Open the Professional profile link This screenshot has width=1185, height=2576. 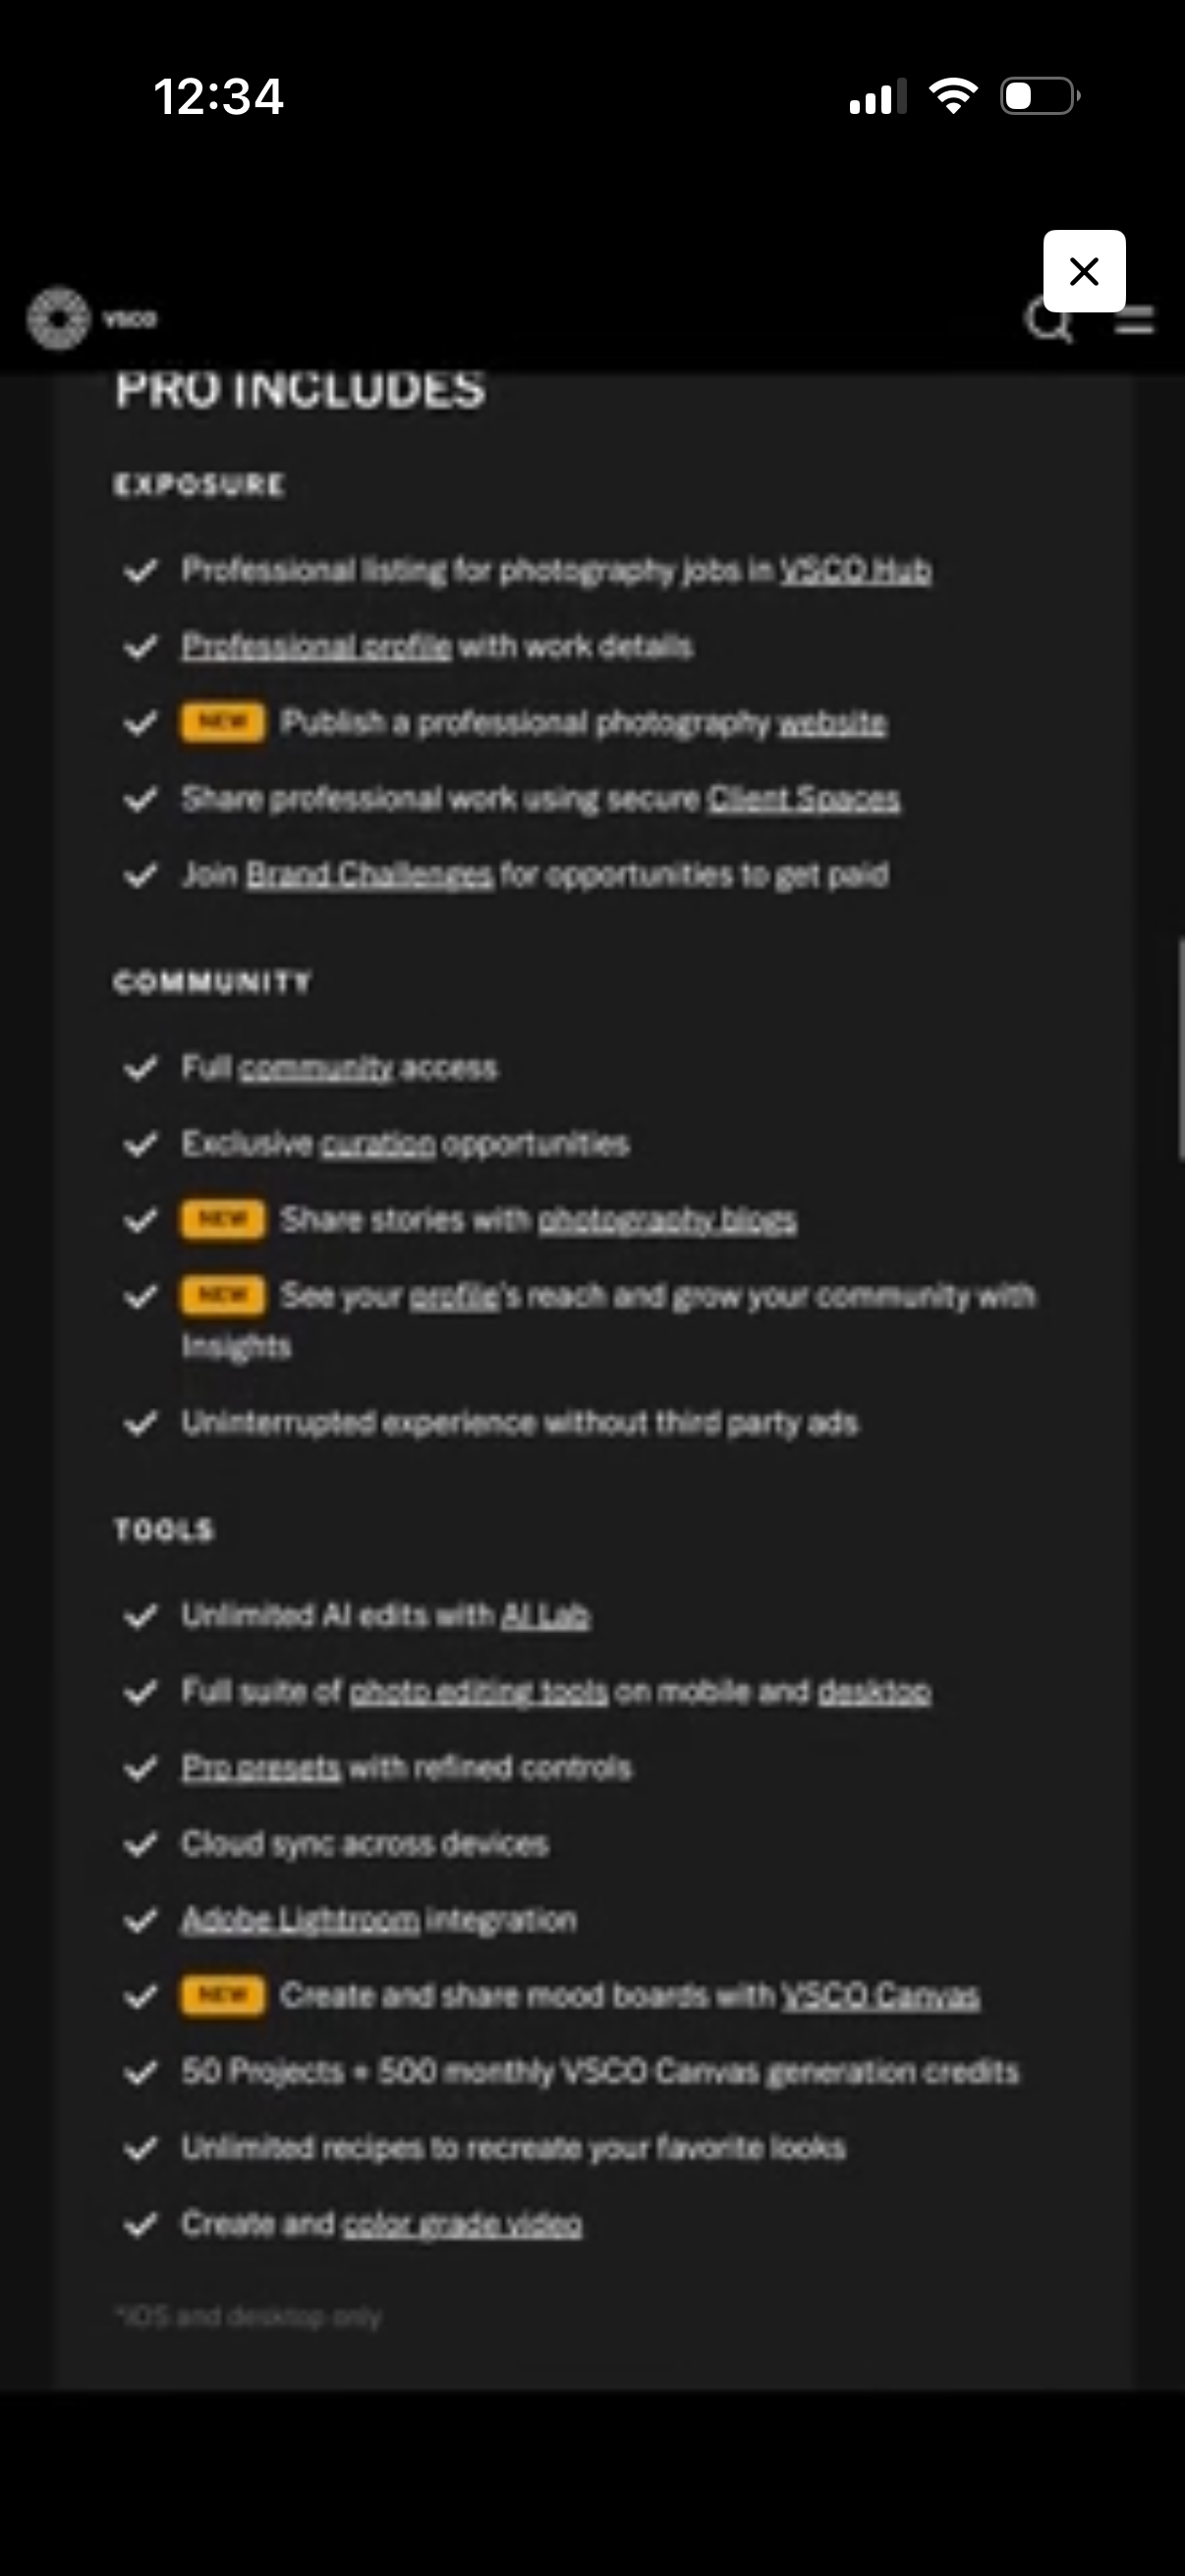tap(316, 646)
